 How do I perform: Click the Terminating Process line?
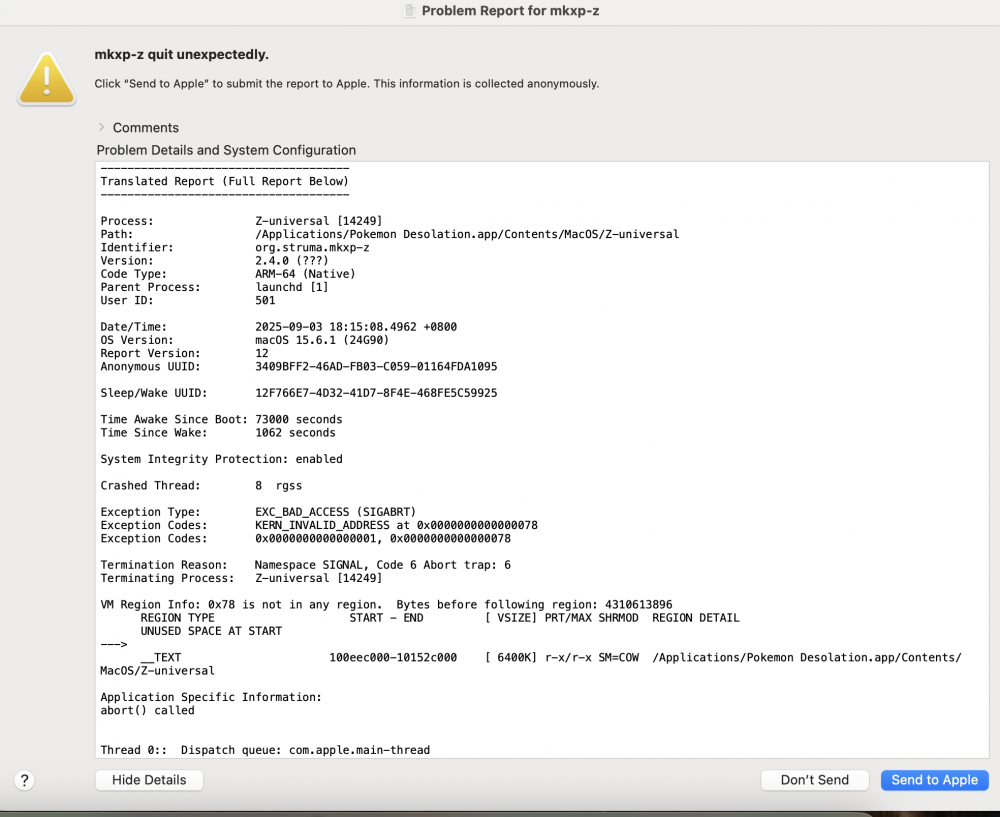(241, 578)
